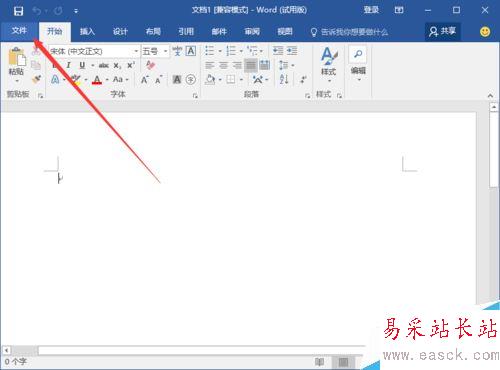Viewport: 500px width, 370px height.
Task: Center the paragraph text
Action: point(223,65)
